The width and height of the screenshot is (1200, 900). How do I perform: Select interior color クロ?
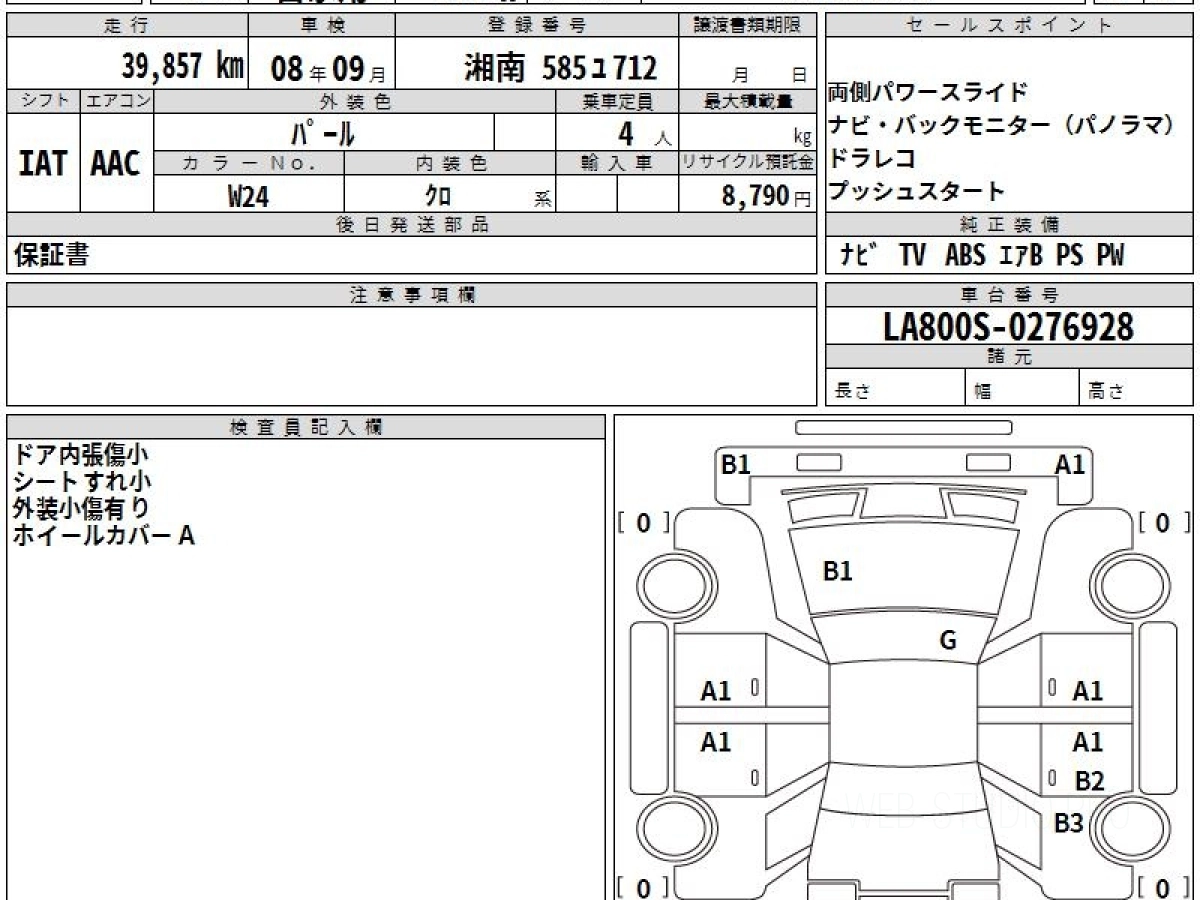point(437,196)
